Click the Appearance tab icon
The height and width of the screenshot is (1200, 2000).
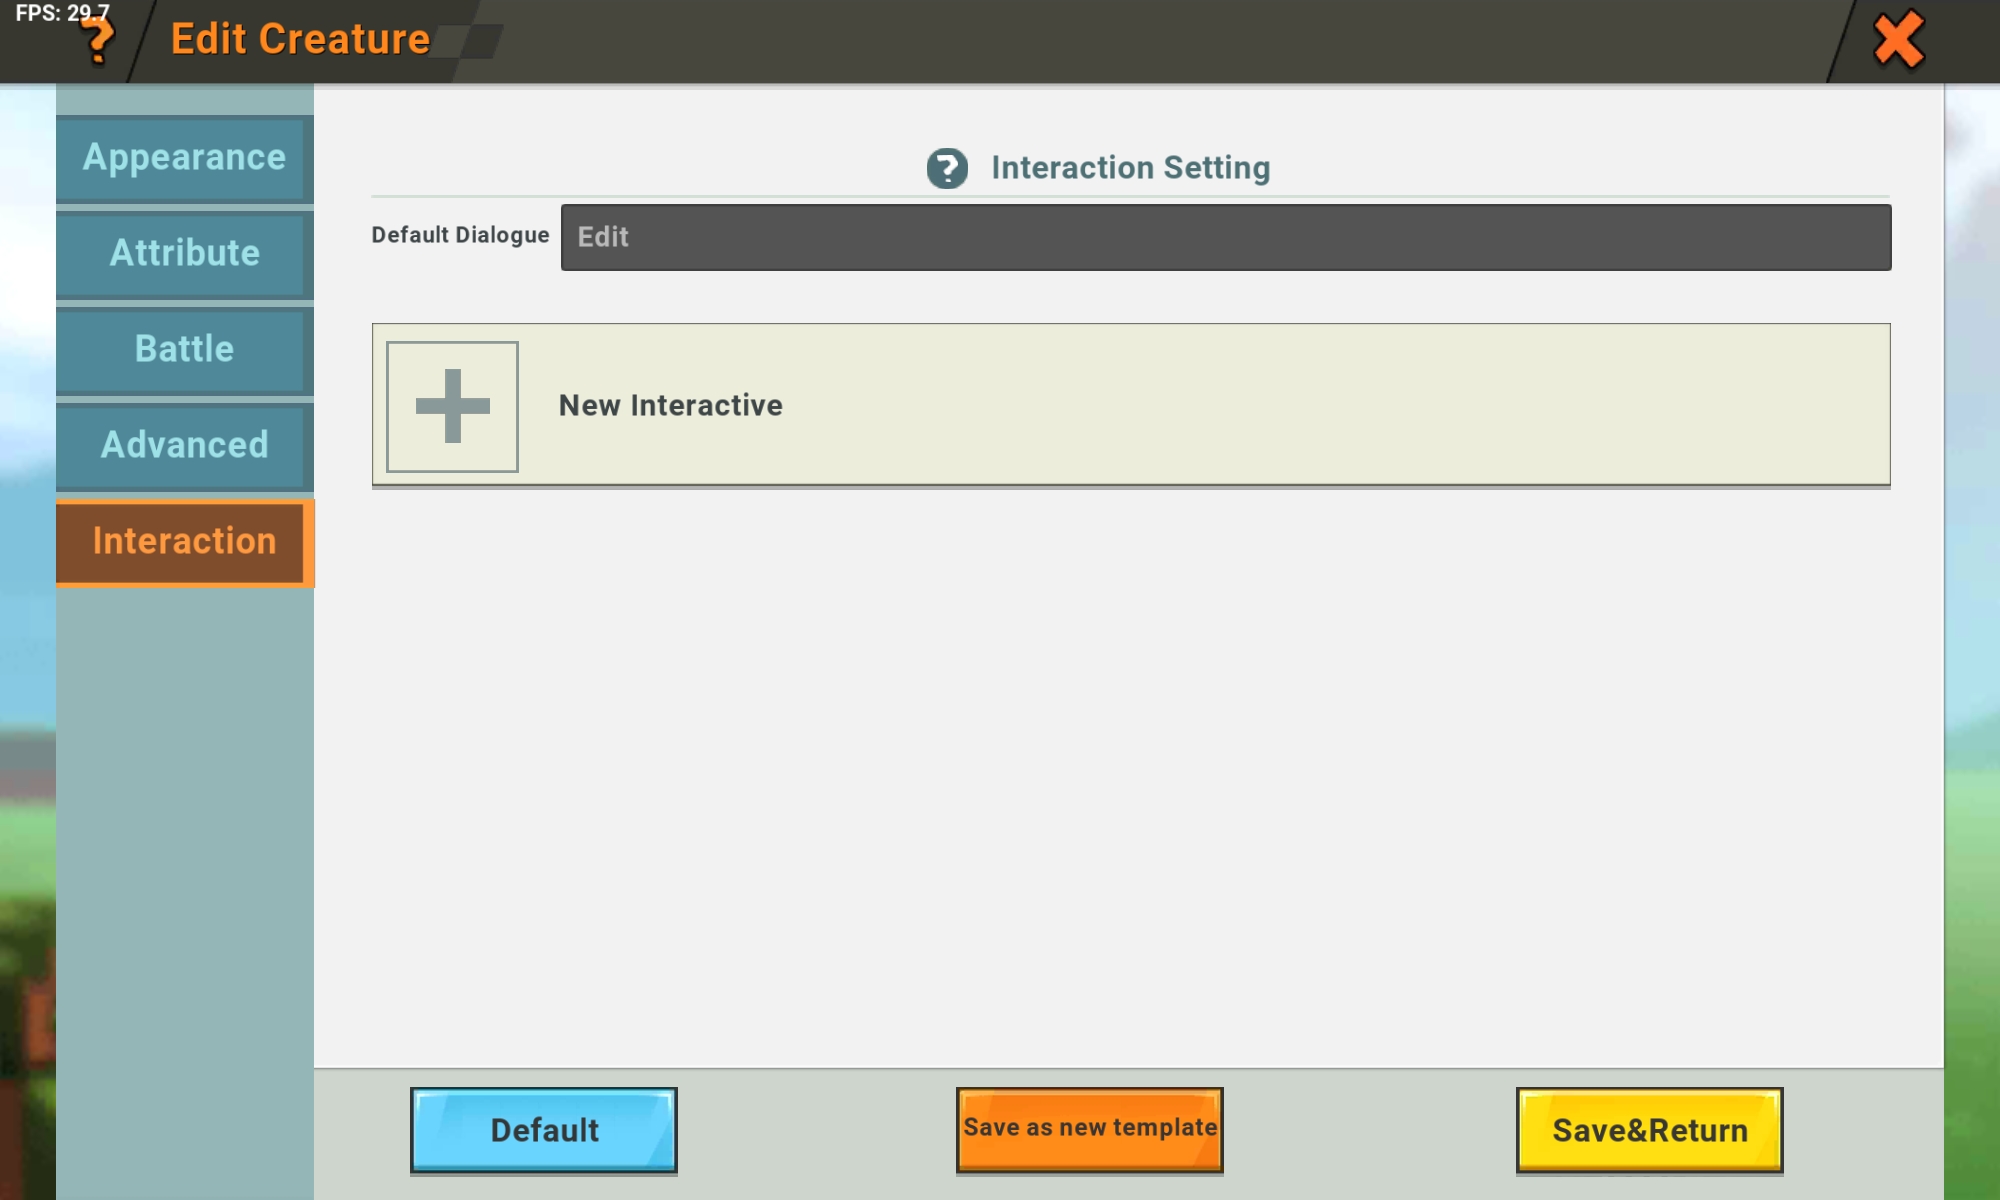183,156
